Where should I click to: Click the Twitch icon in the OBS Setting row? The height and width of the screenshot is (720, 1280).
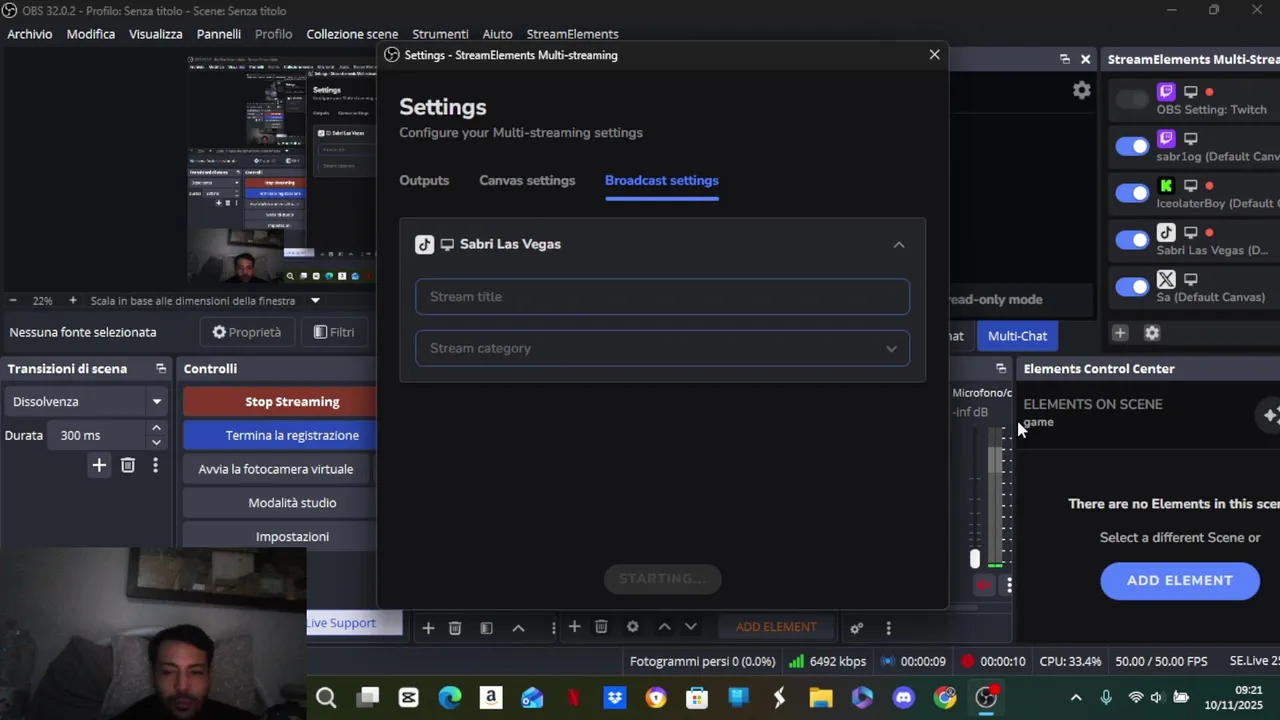(x=1166, y=91)
